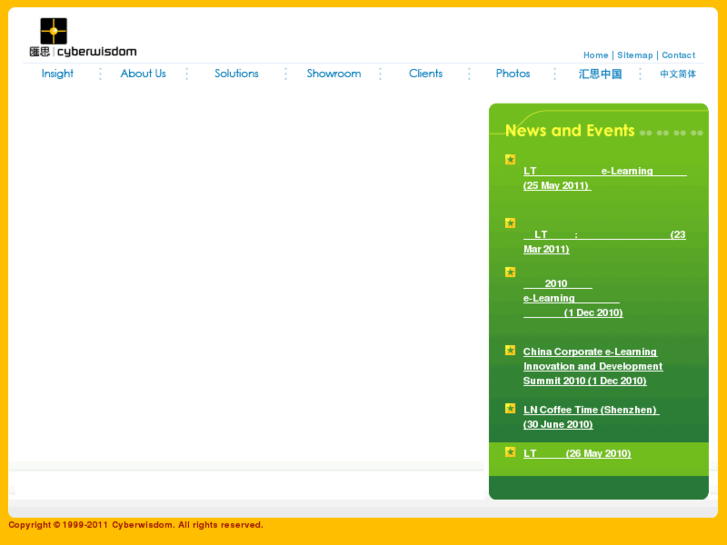Go to Home link
The image size is (727, 545).
point(595,55)
